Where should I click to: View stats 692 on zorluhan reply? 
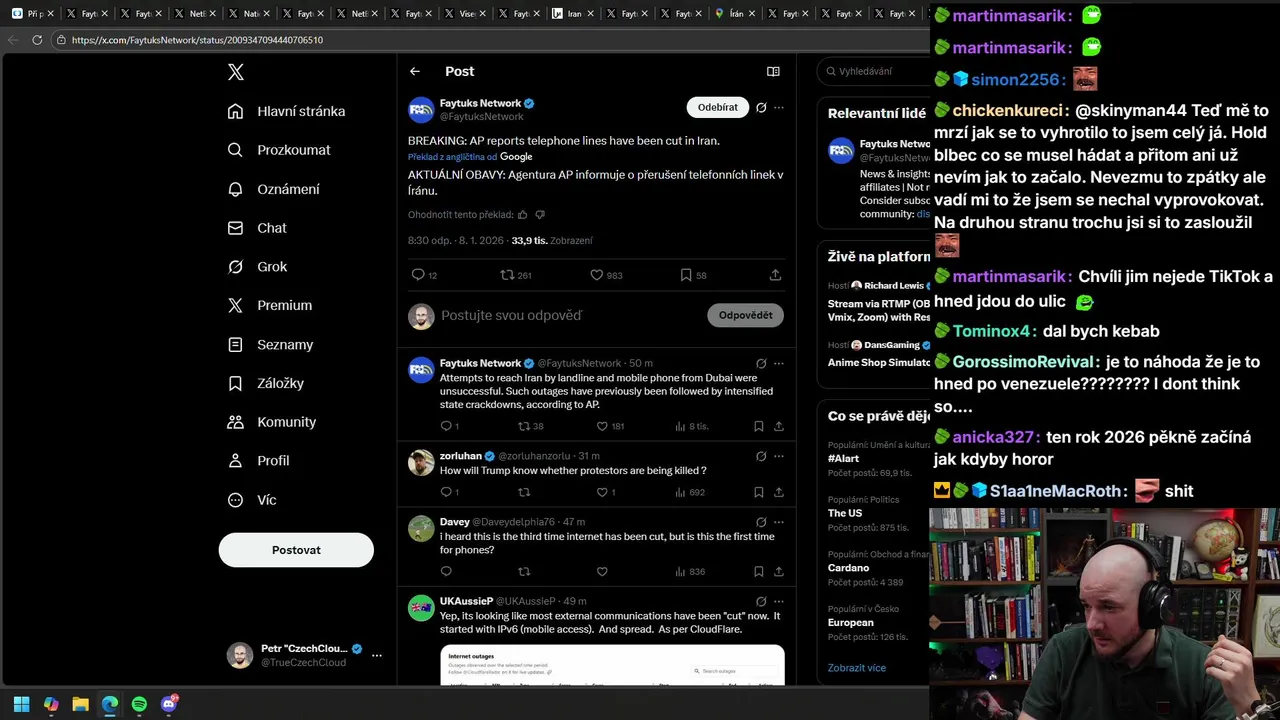[691, 492]
